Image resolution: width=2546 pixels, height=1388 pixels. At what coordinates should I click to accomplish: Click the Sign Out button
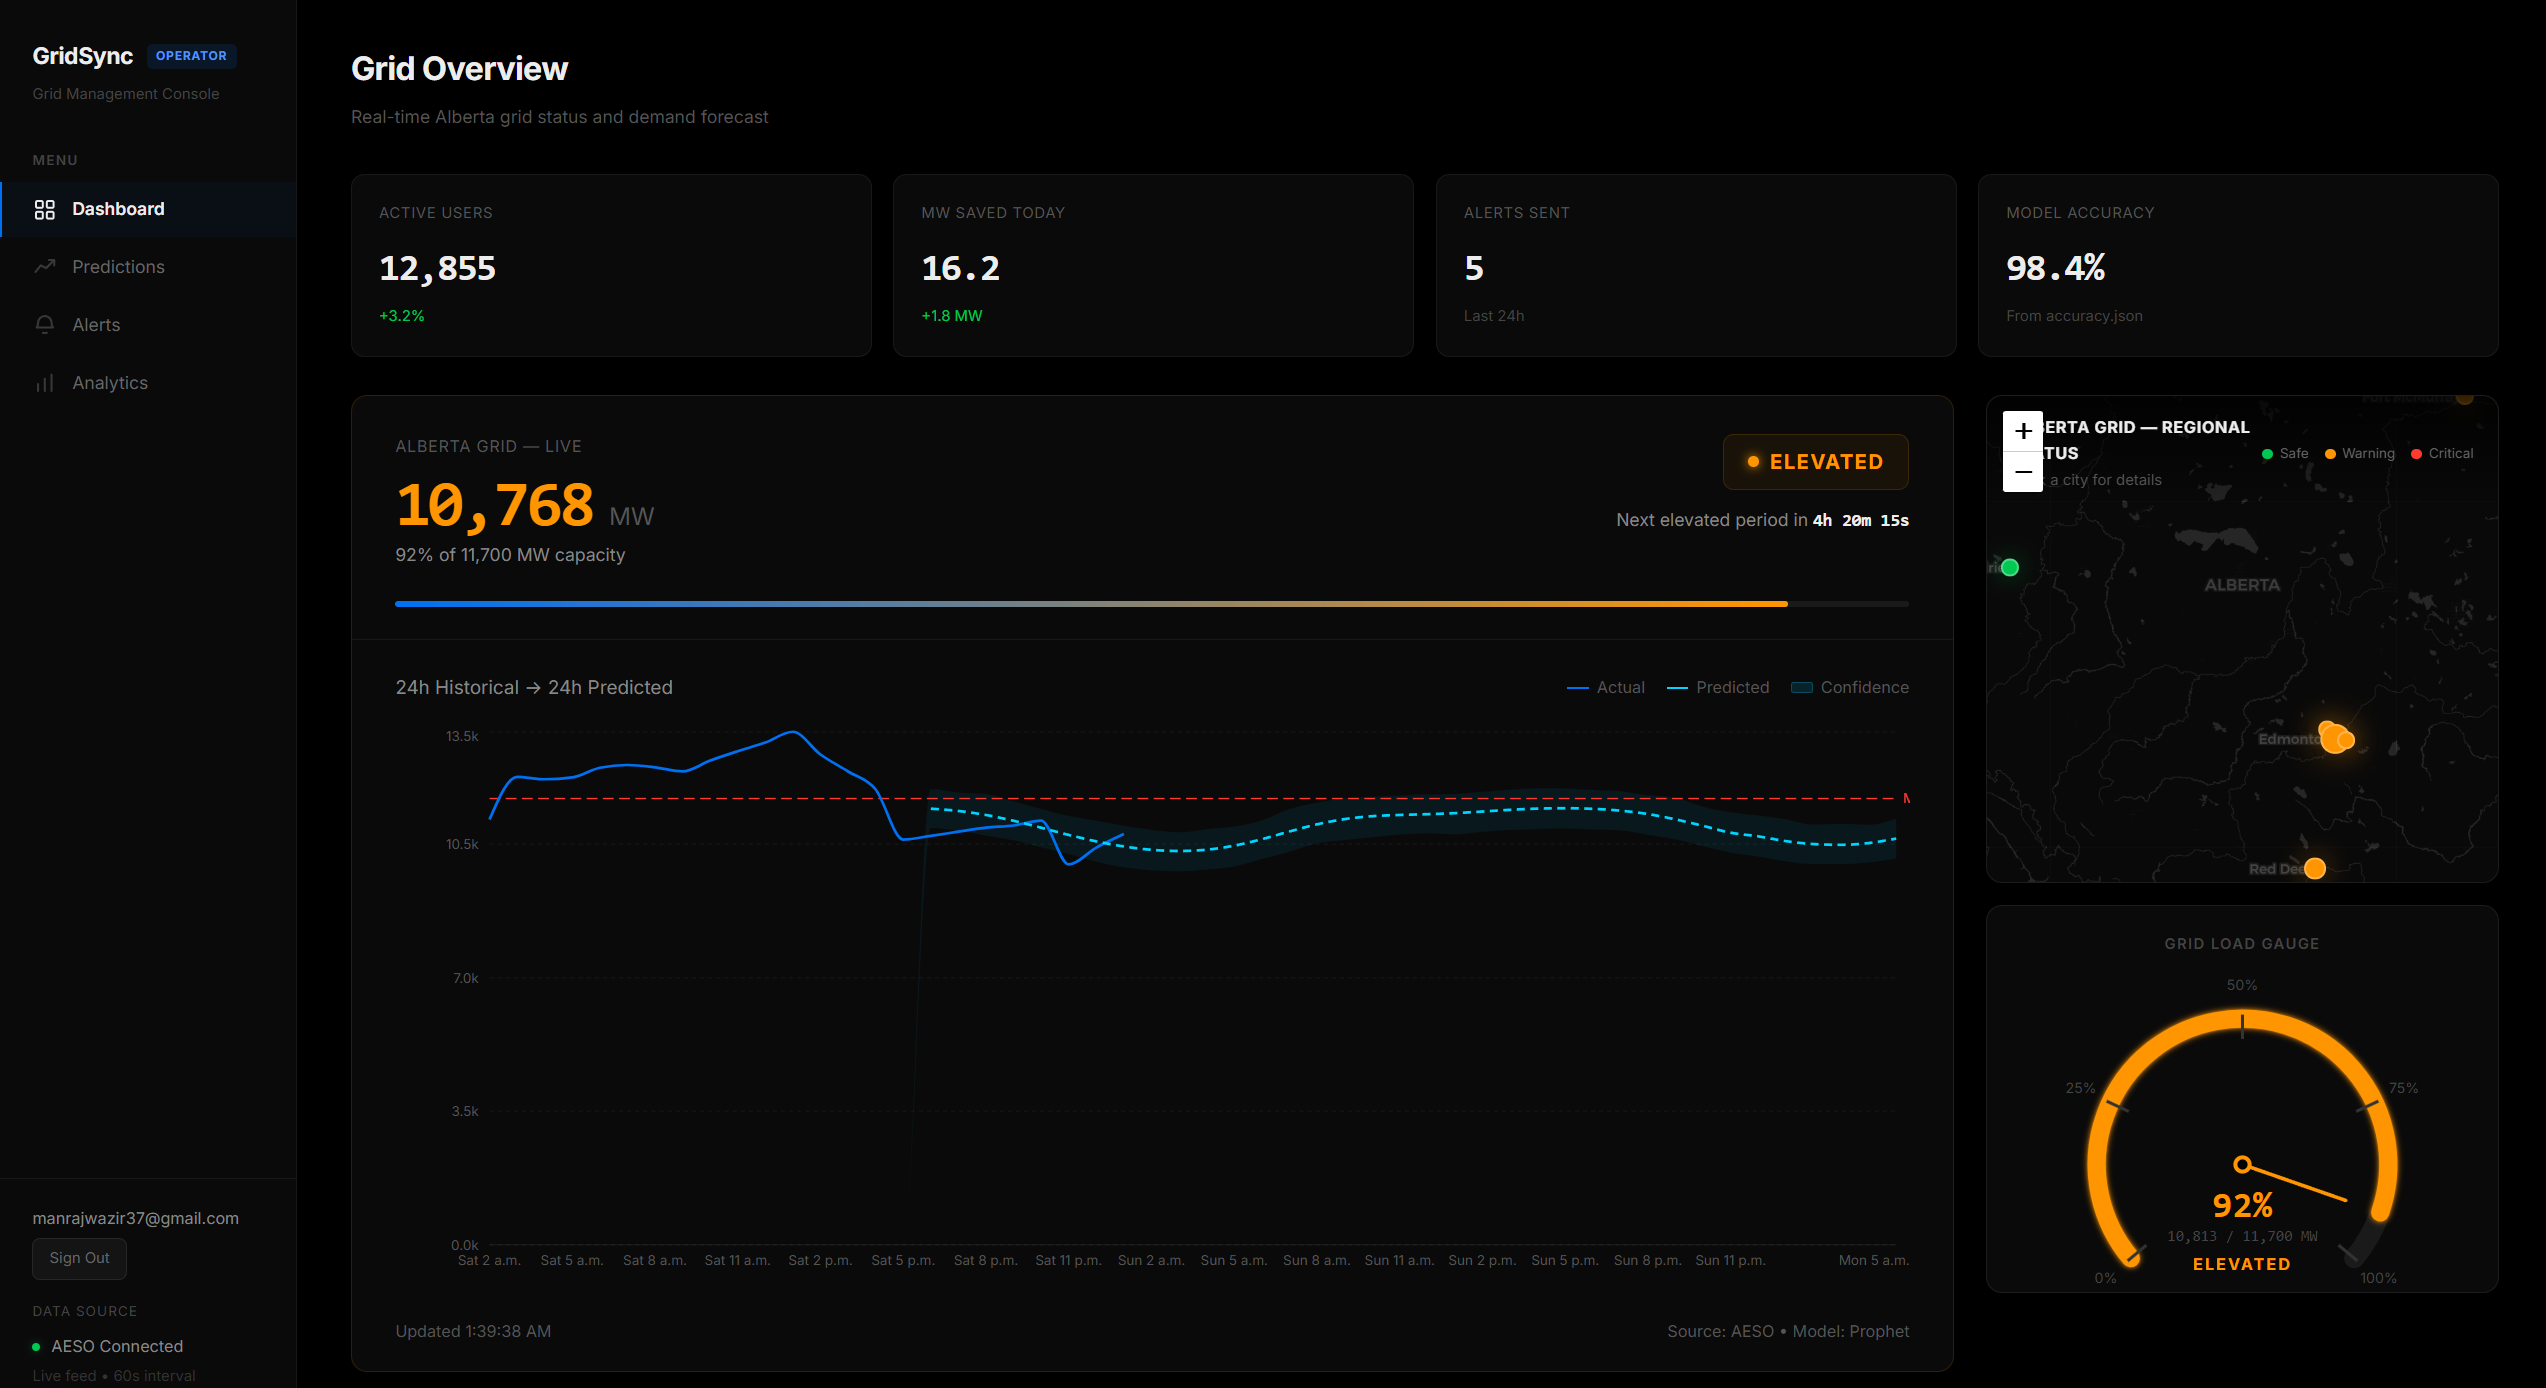(x=80, y=1258)
